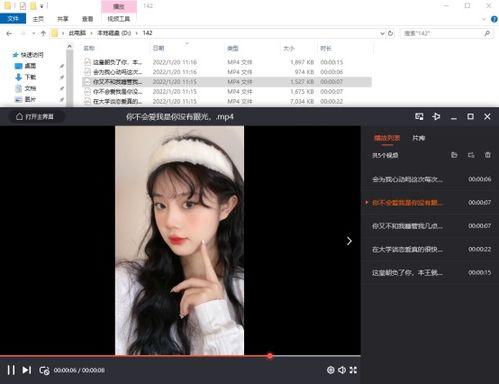Click the video frame in the player
The image size is (499, 384).
pyautogui.click(x=180, y=240)
